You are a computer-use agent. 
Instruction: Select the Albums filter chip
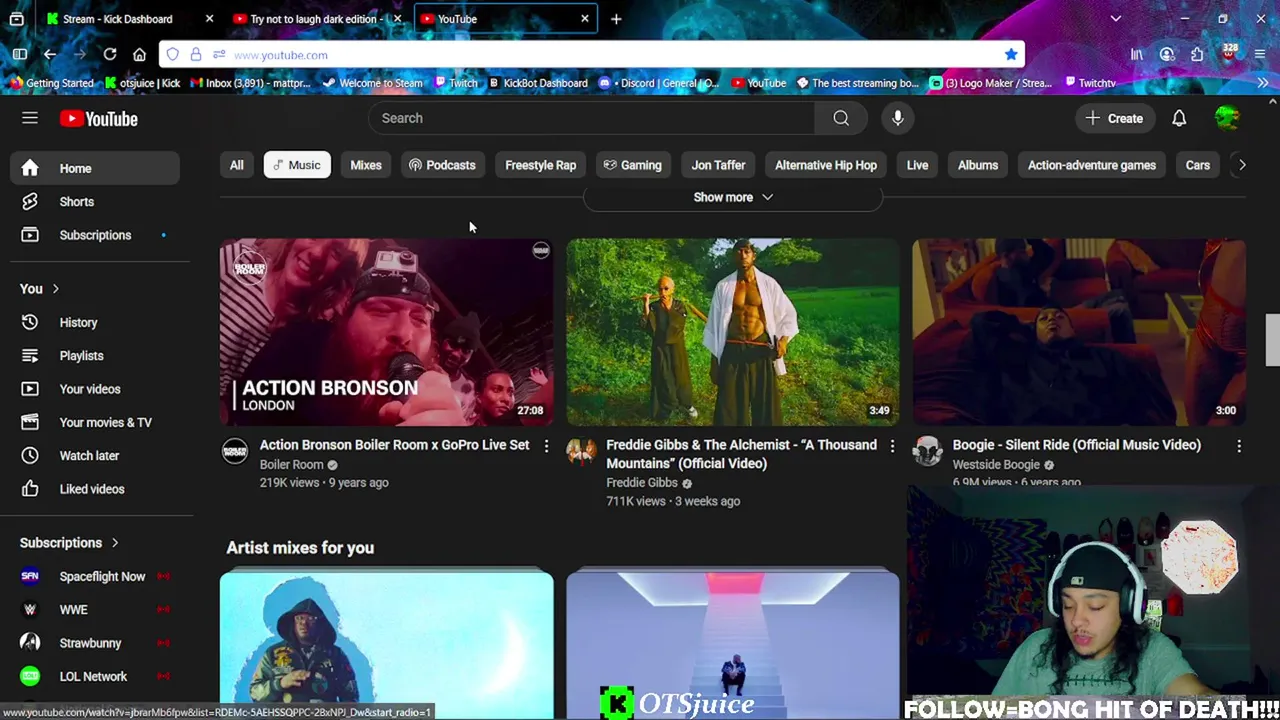pyautogui.click(x=978, y=165)
